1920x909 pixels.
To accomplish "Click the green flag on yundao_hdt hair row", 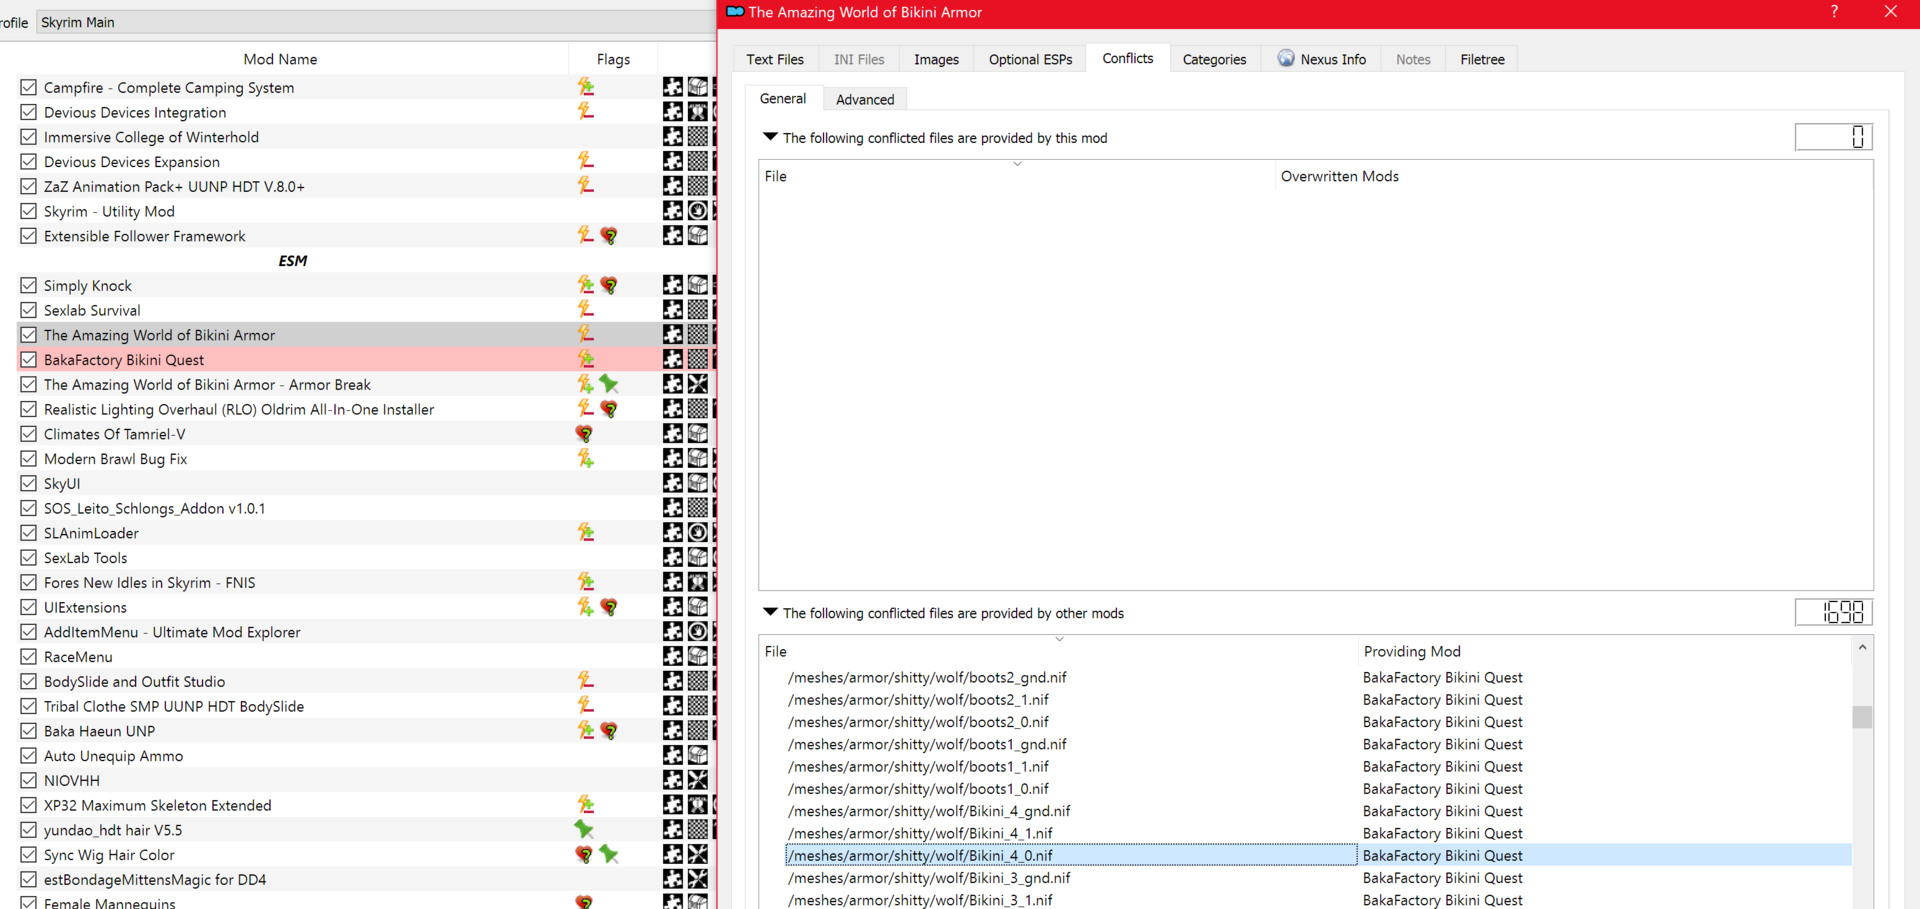I will point(585,830).
